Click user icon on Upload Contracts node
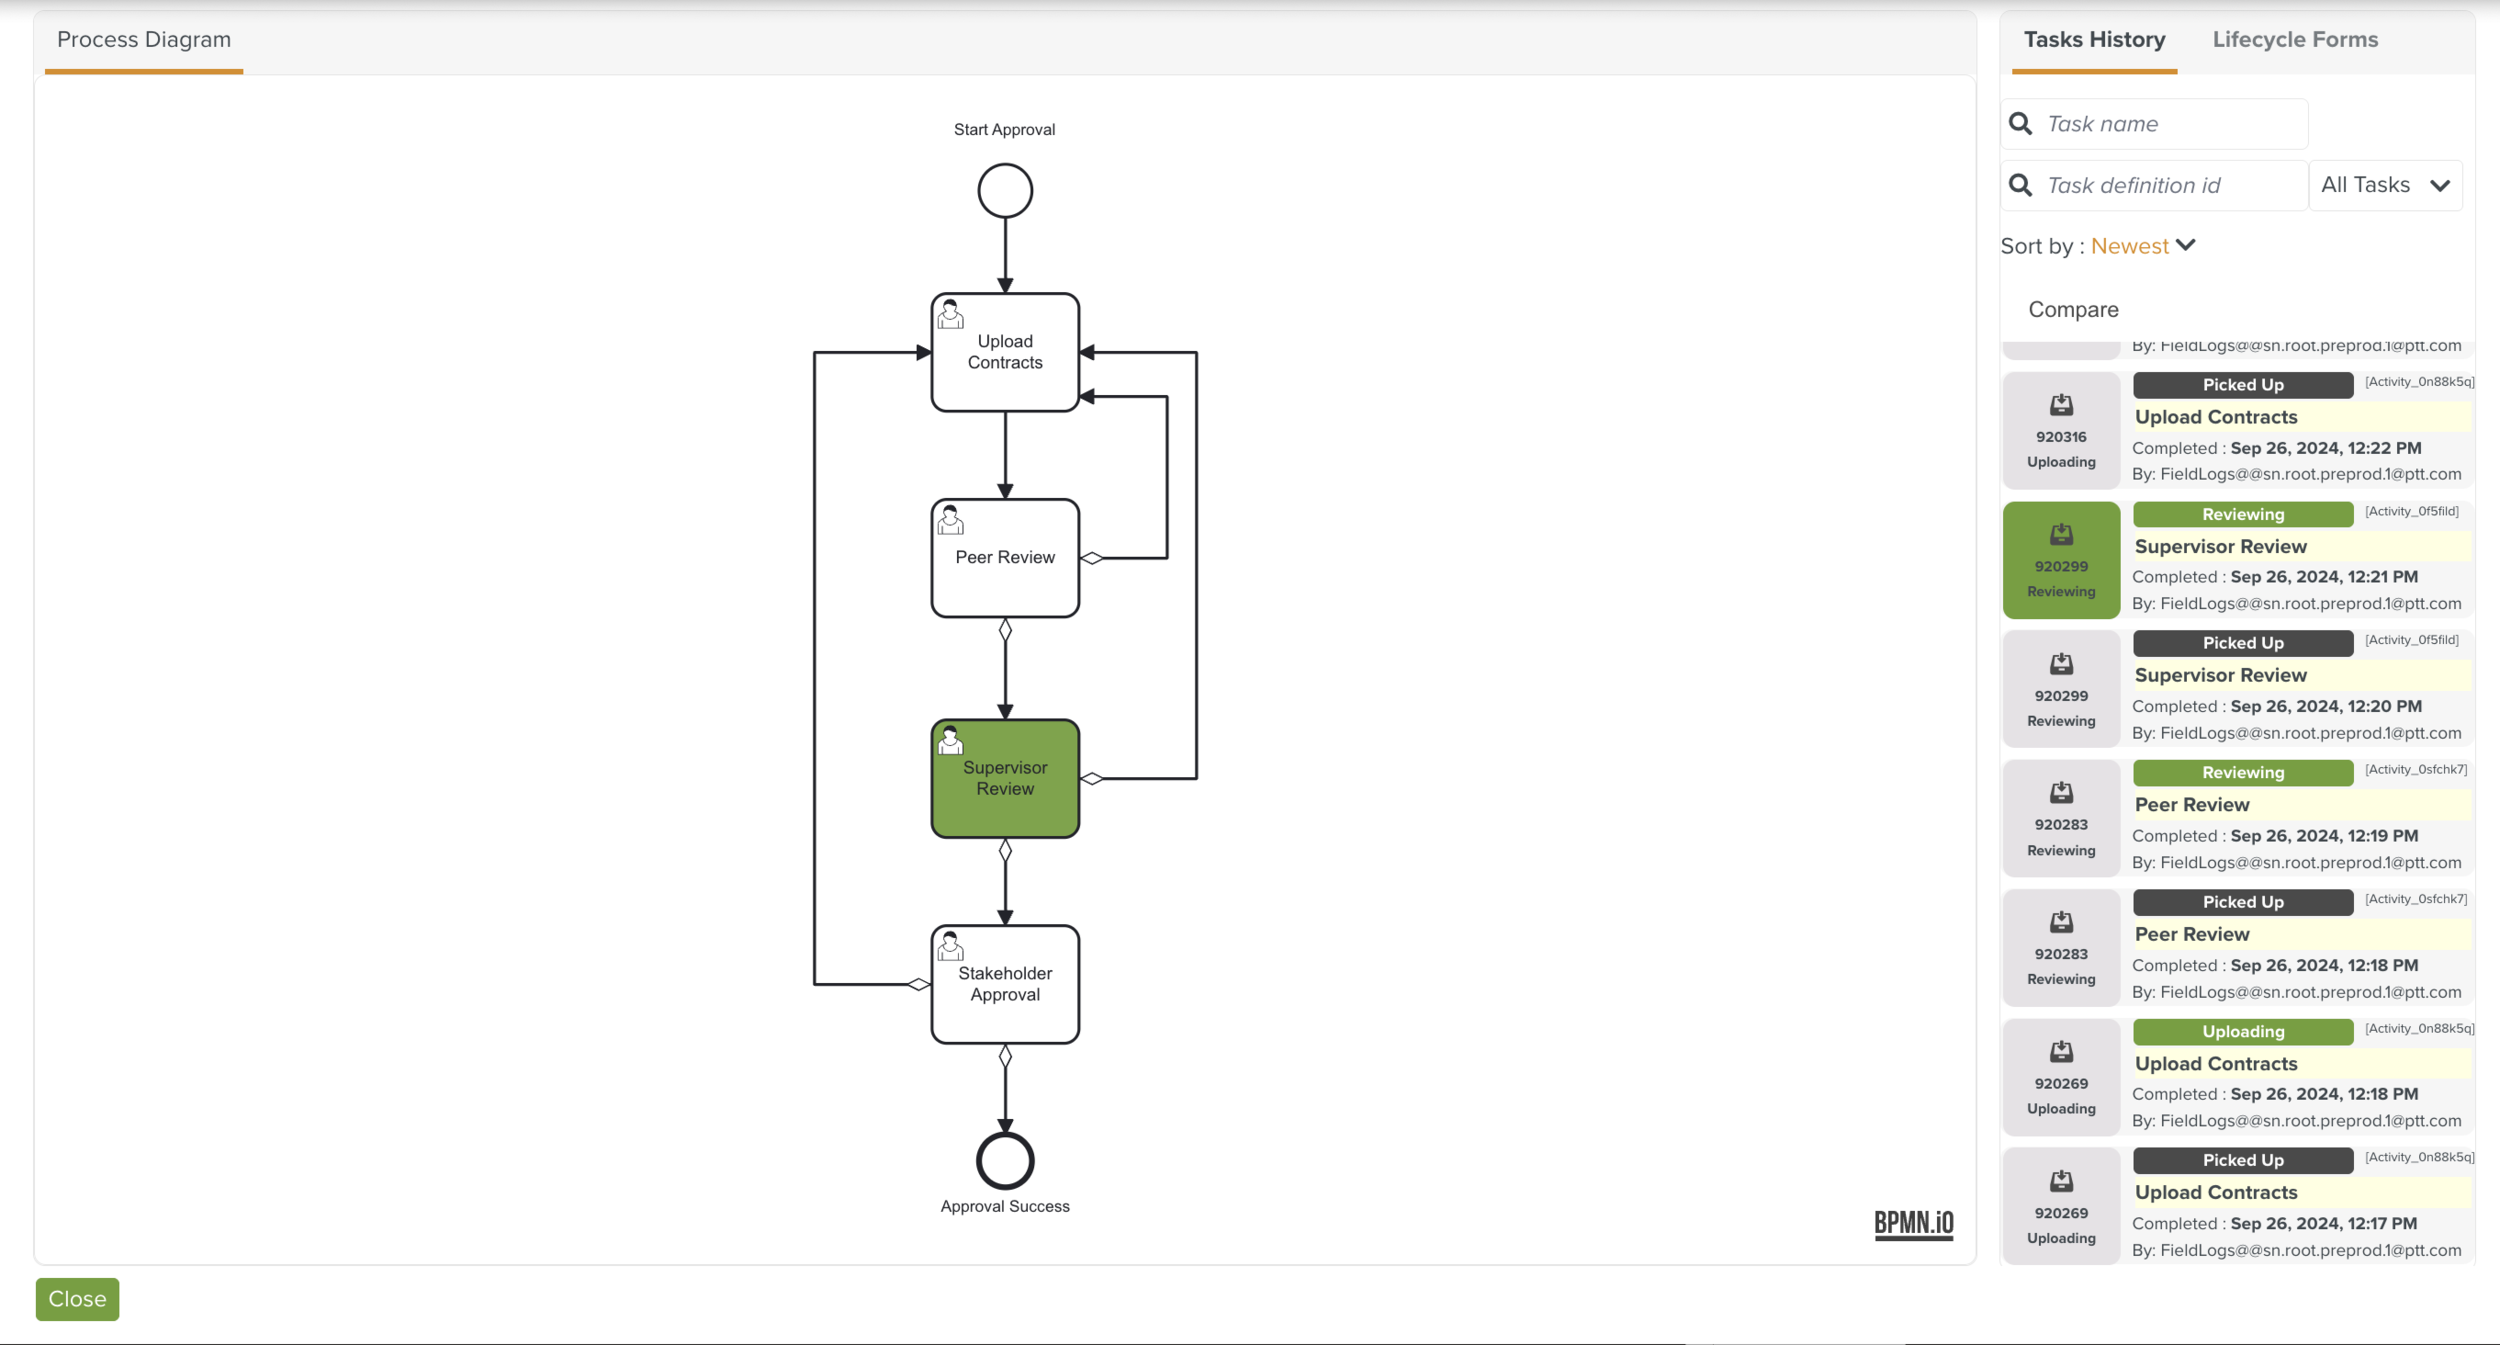This screenshot has height=1345, width=2500. pyautogui.click(x=950, y=315)
